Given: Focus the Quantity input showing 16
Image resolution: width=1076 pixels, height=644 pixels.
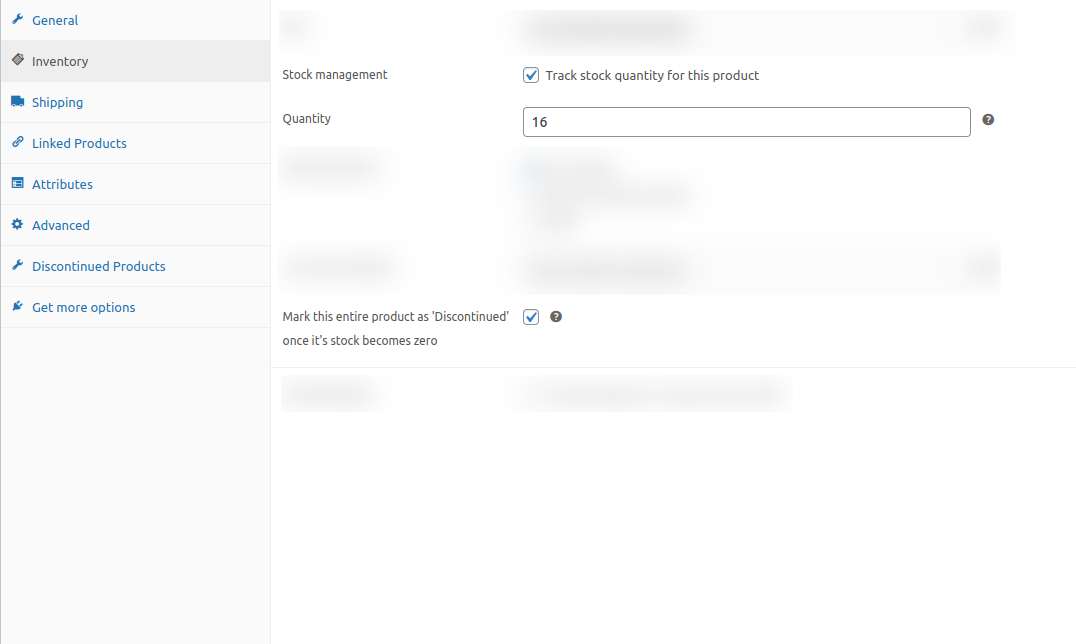Looking at the screenshot, I should click(746, 122).
